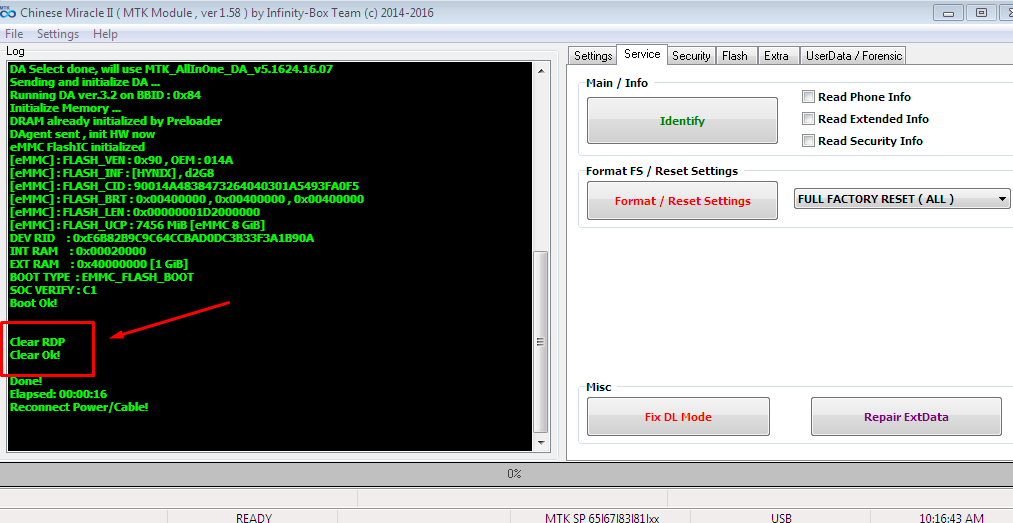
Task: Click log scrollbar up arrow
Action: 541,71
